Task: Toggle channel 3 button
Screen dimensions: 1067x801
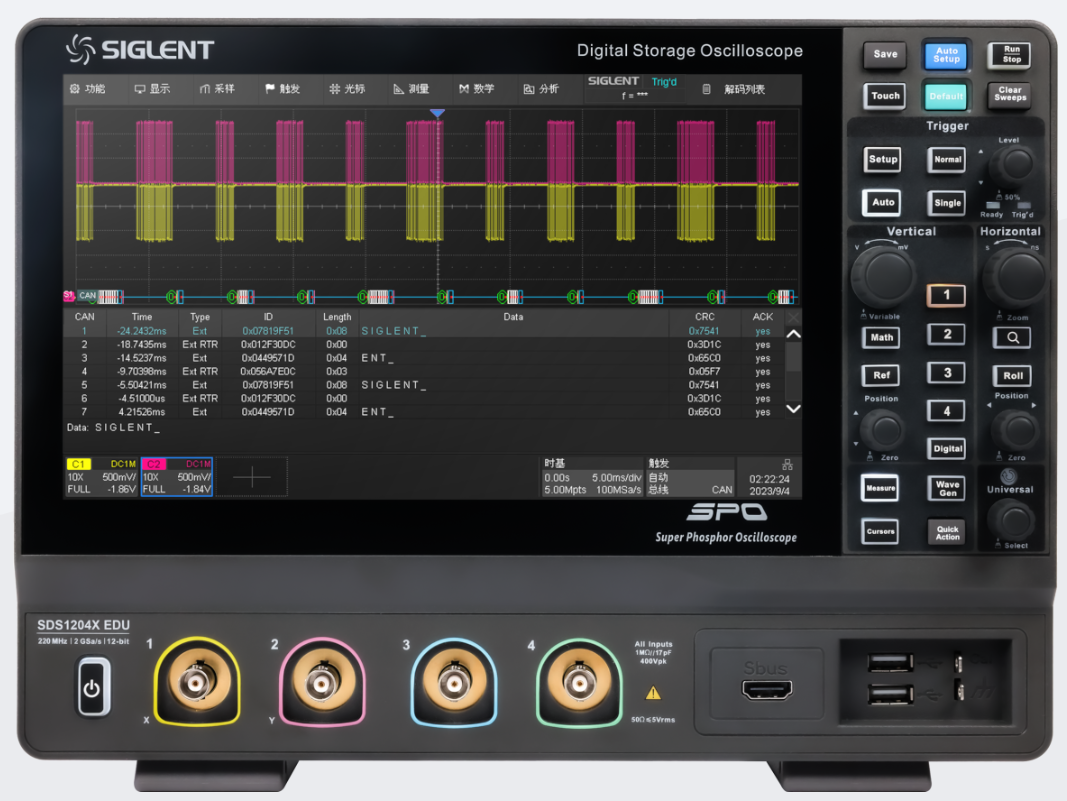Action: click(947, 373)
